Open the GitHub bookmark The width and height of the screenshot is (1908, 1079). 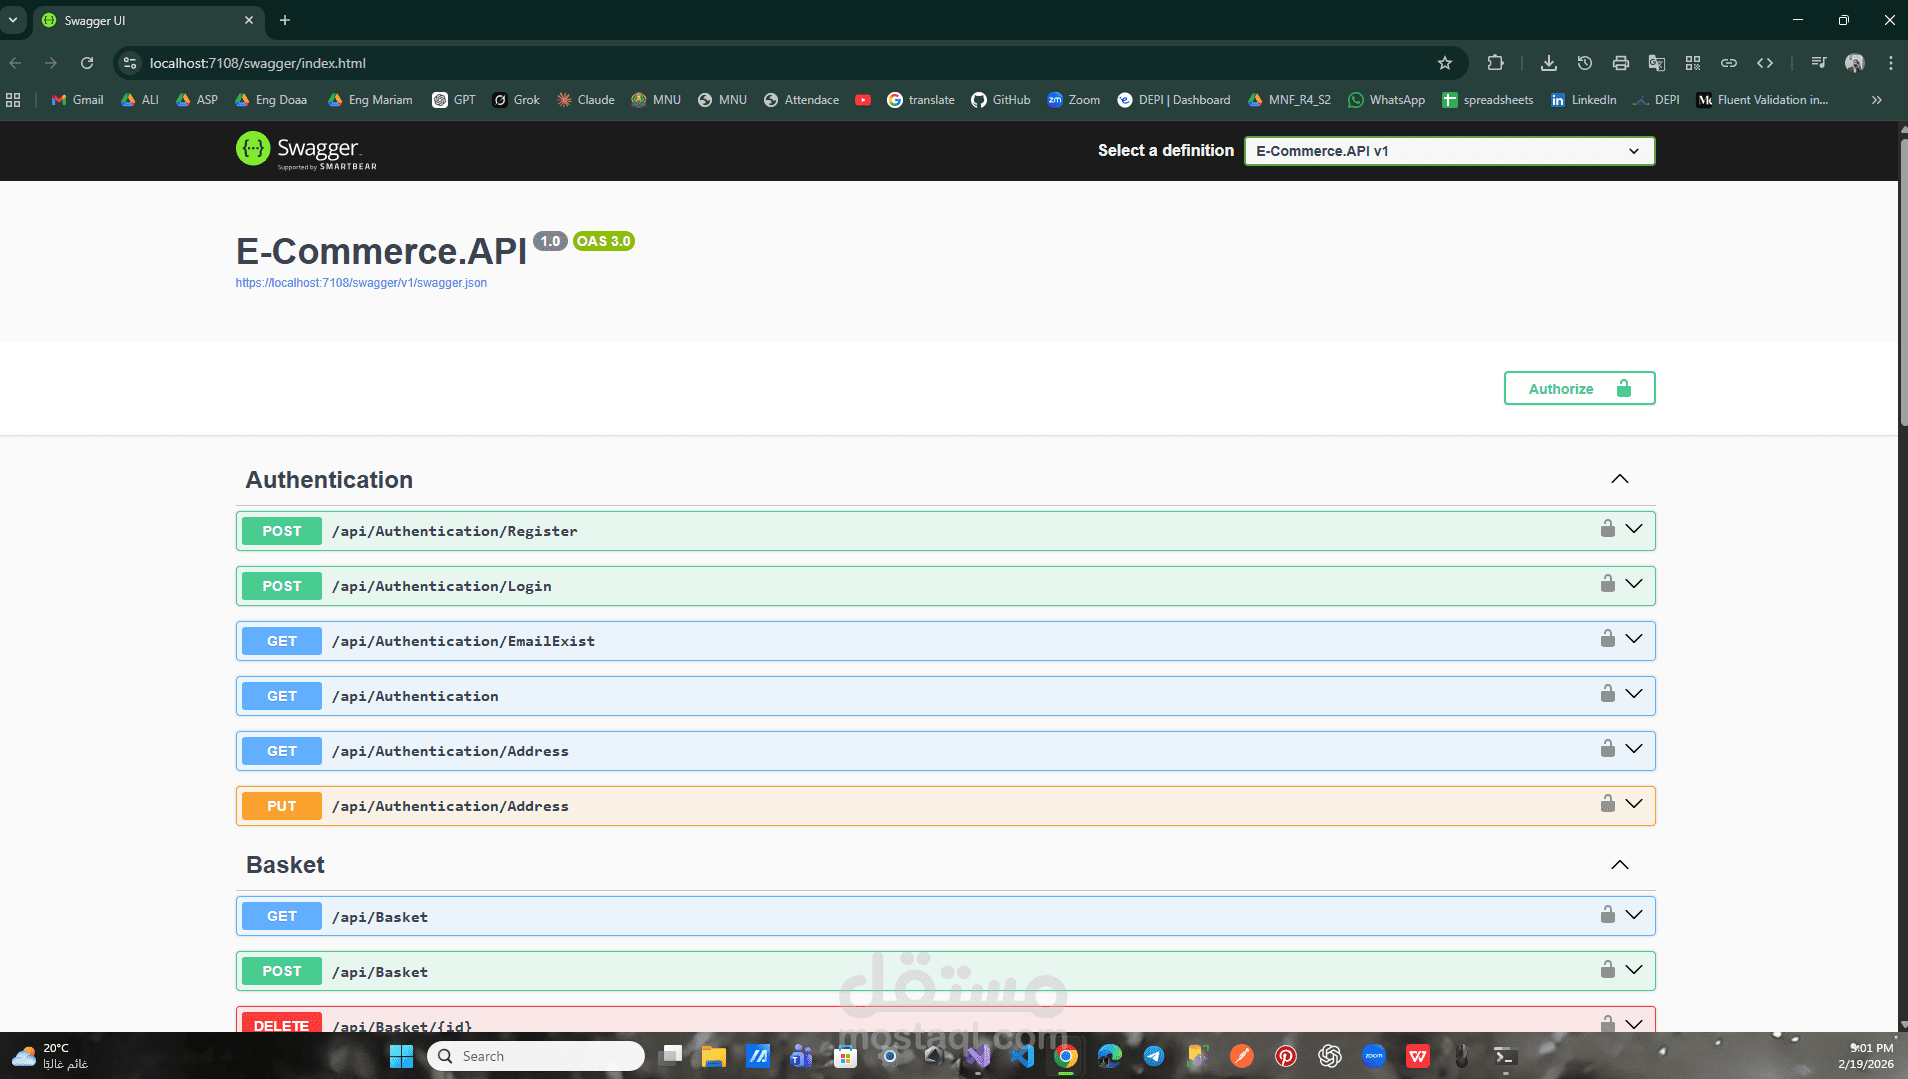coord(999,99)
